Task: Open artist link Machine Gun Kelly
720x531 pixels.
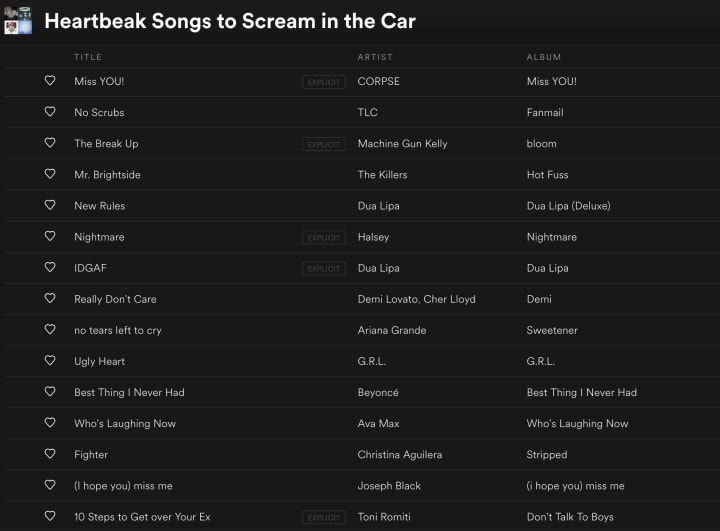Action: (402, 144)
